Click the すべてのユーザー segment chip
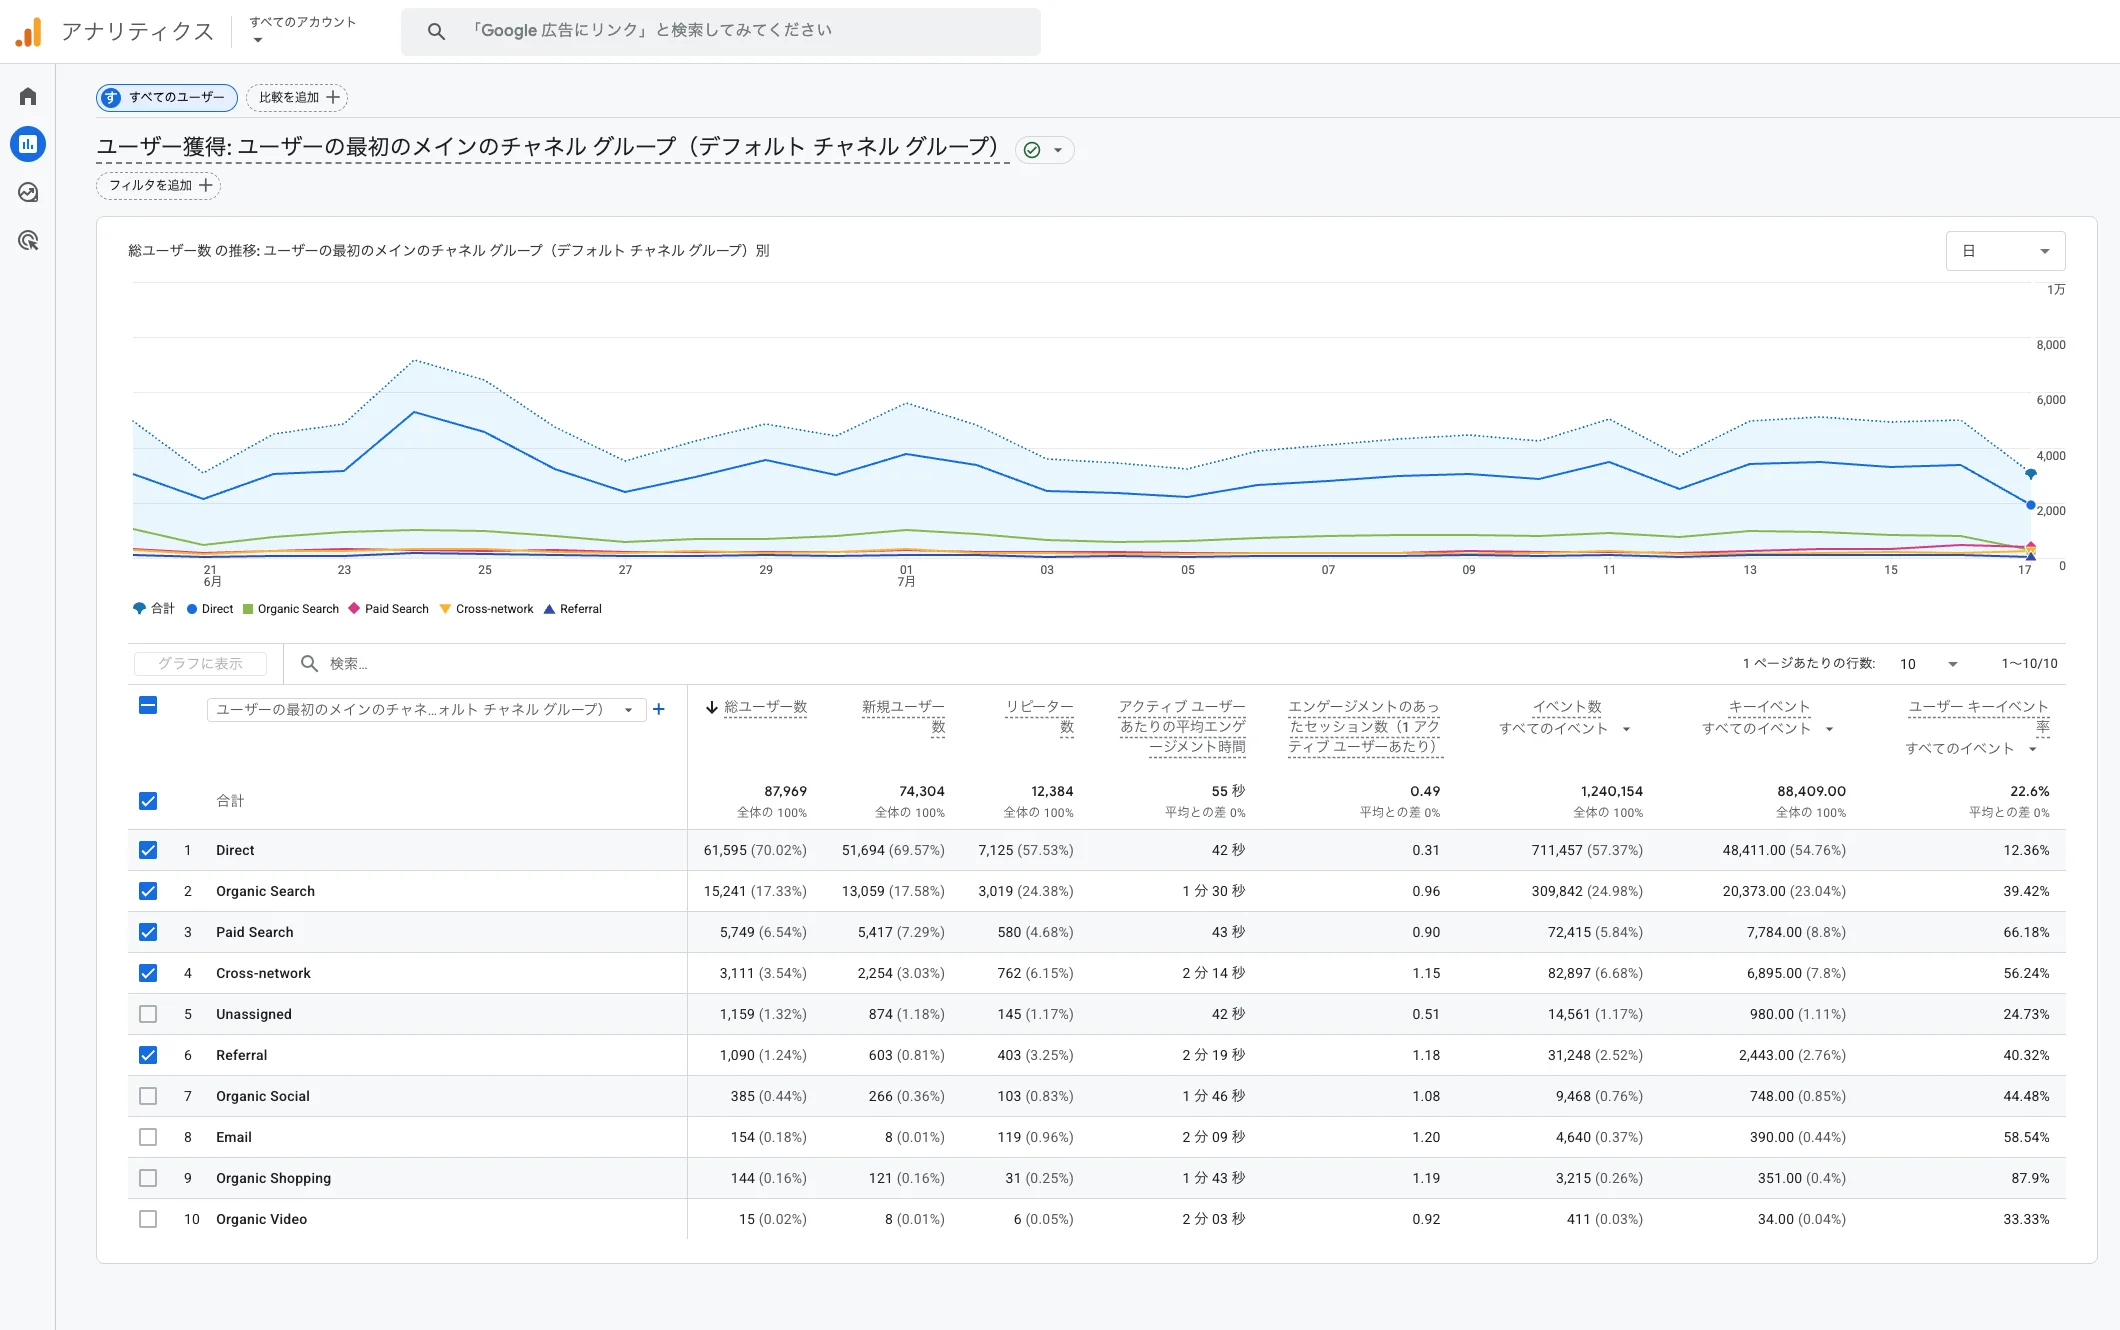Image resolution: width=2120 pixels, height=1330 pixels. (167, 97)
